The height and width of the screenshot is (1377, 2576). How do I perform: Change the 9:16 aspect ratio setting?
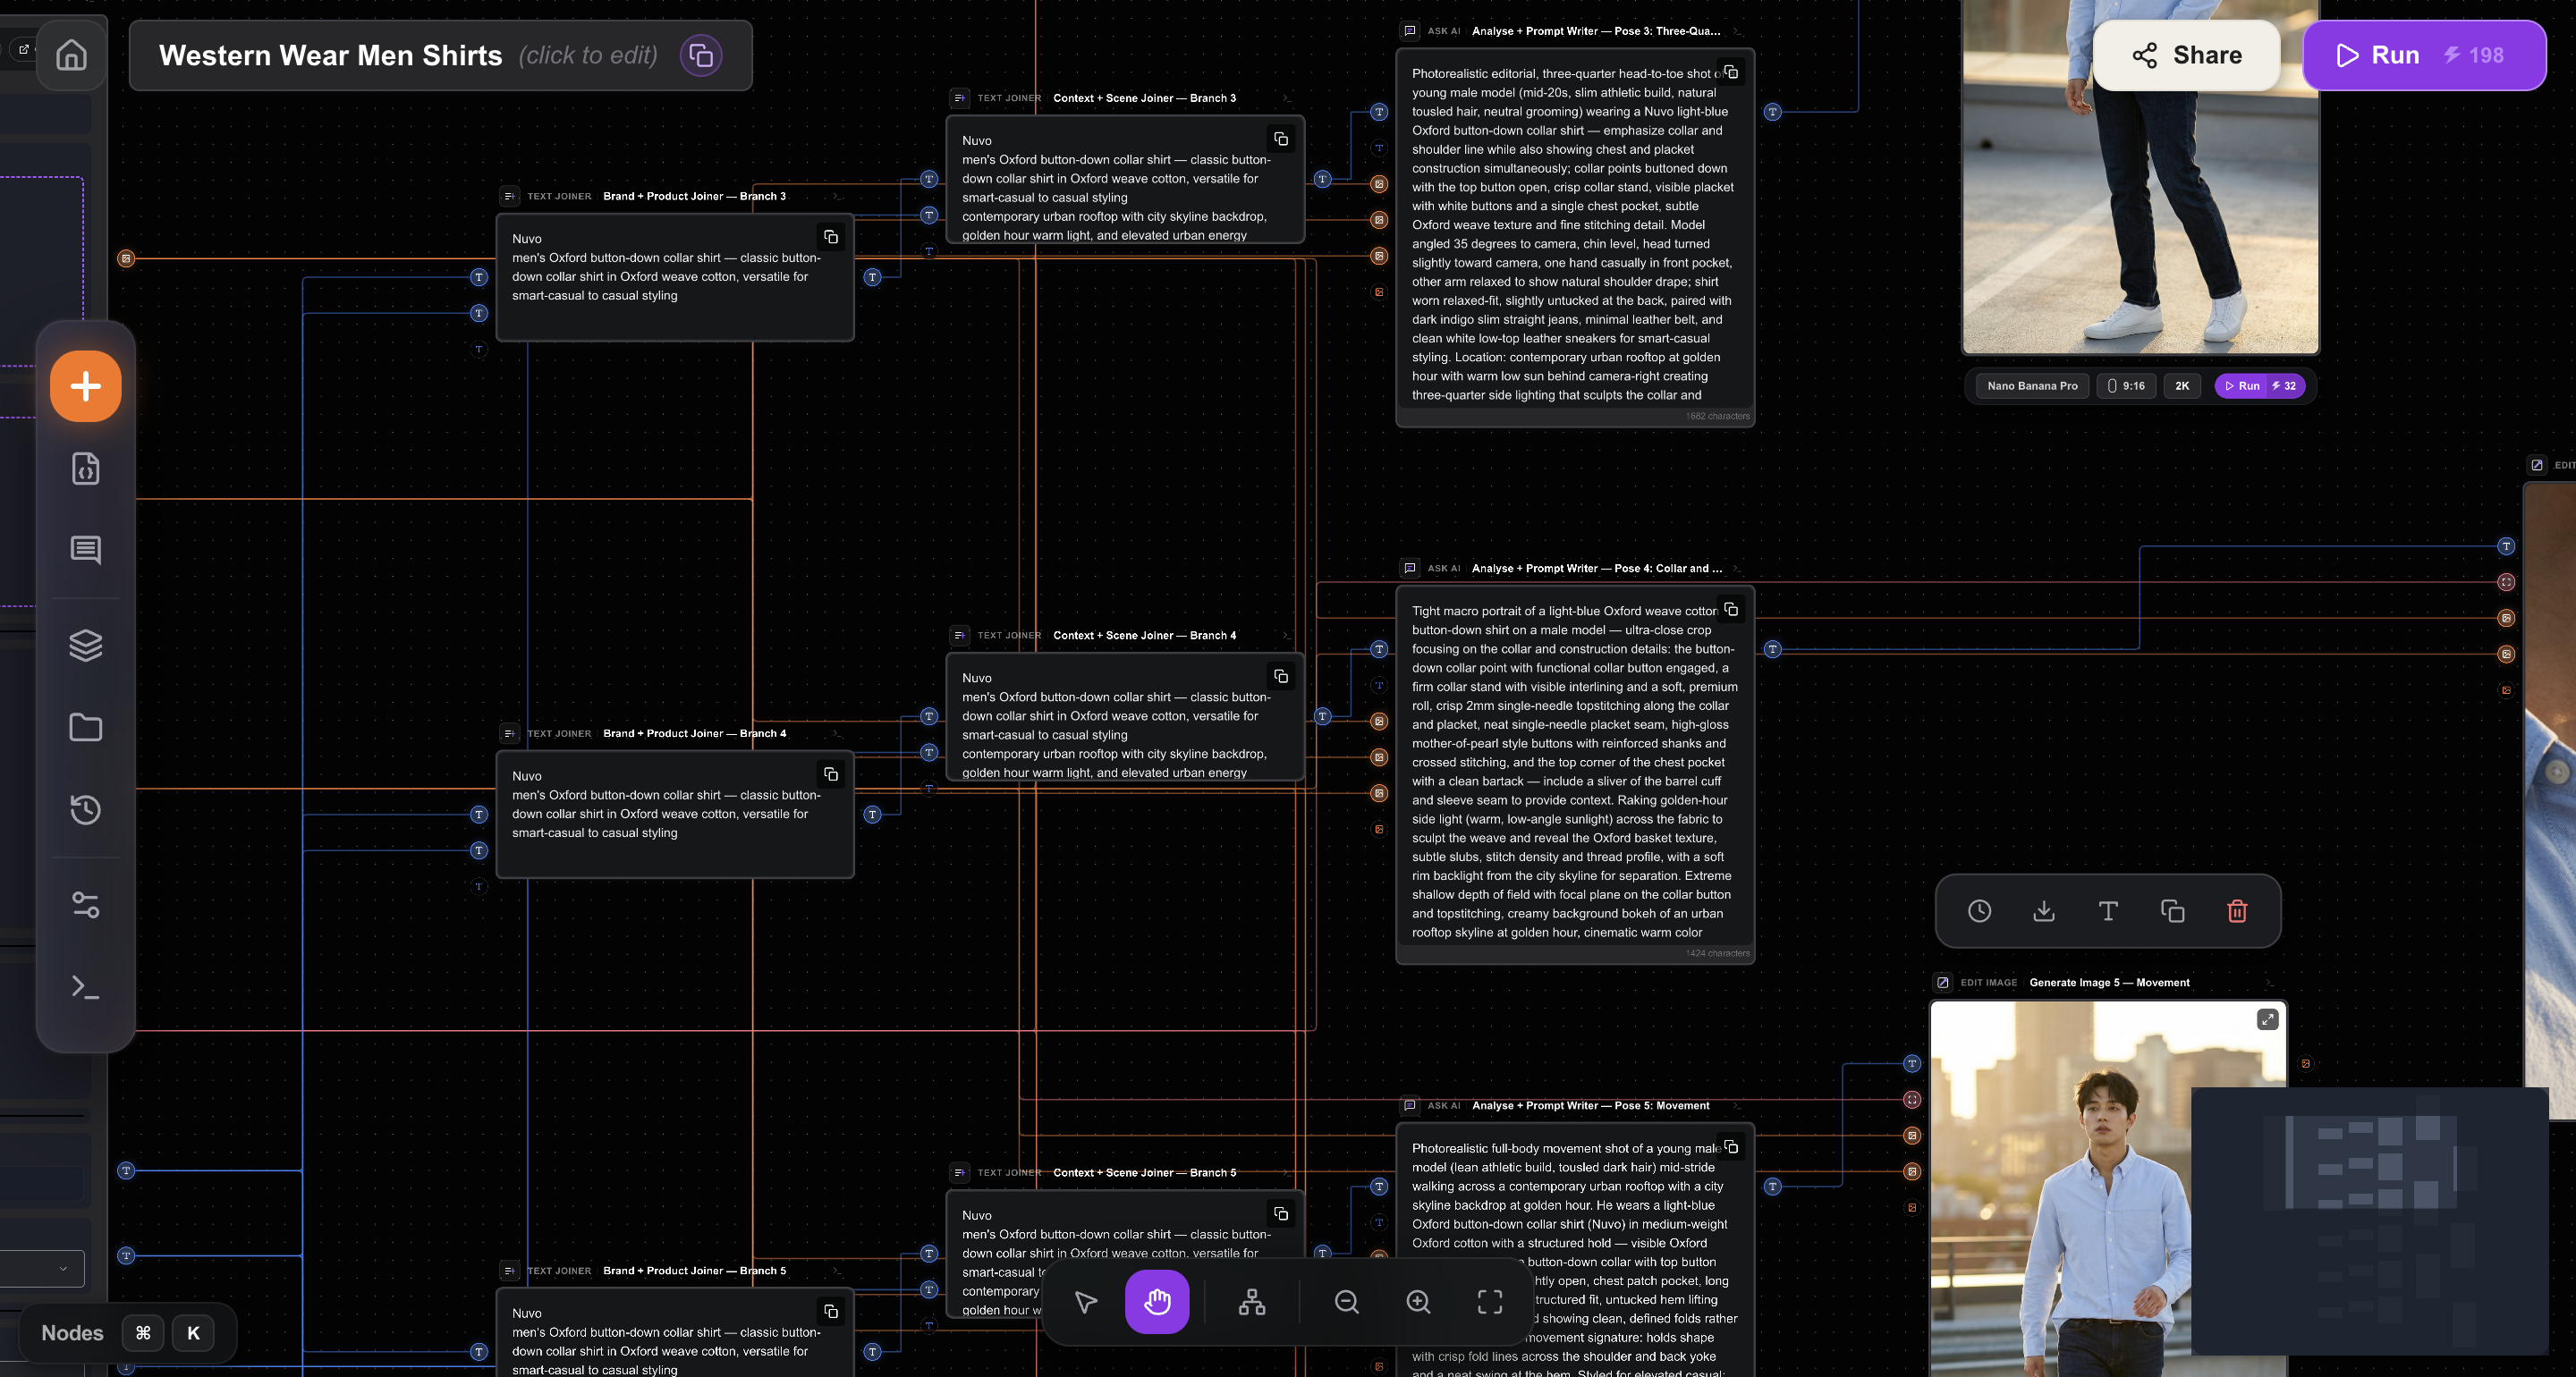tap(2126, 386)
